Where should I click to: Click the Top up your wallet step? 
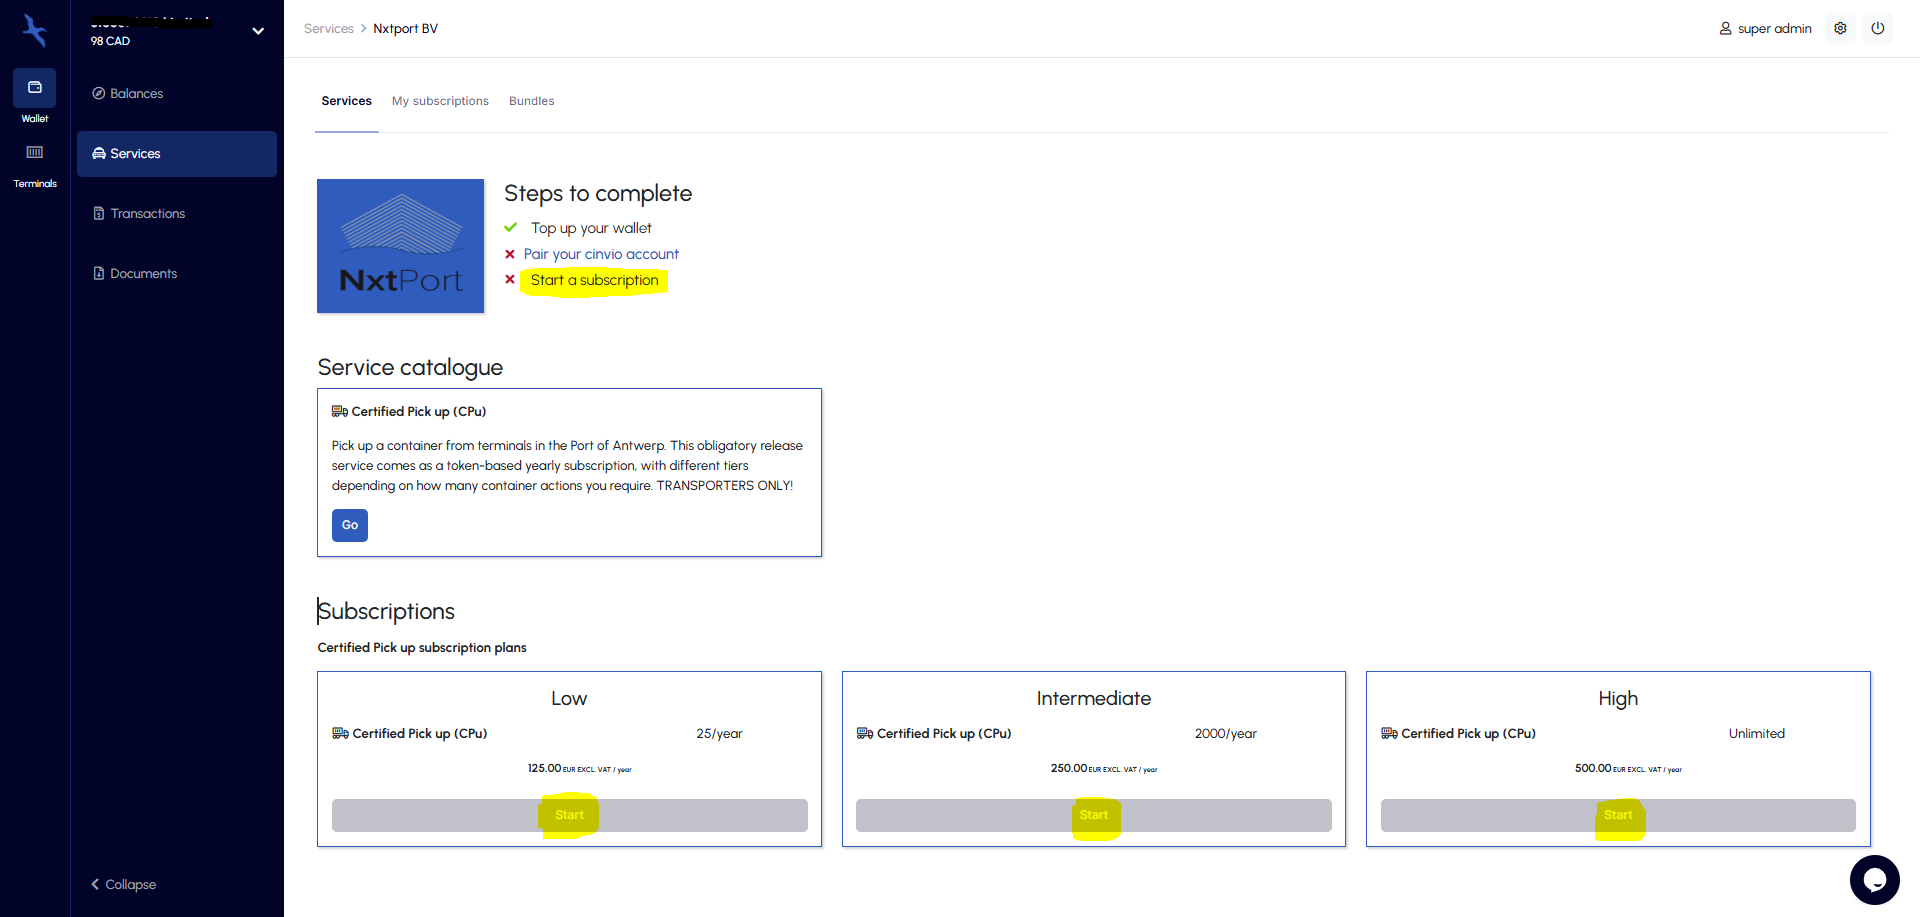(x=591, y=228)
